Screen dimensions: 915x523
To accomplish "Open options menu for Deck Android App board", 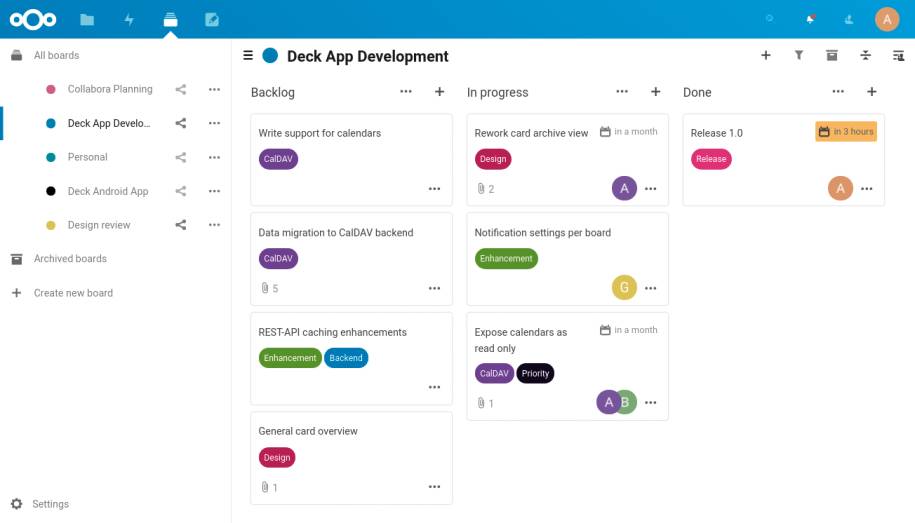I will coord(214,191).
